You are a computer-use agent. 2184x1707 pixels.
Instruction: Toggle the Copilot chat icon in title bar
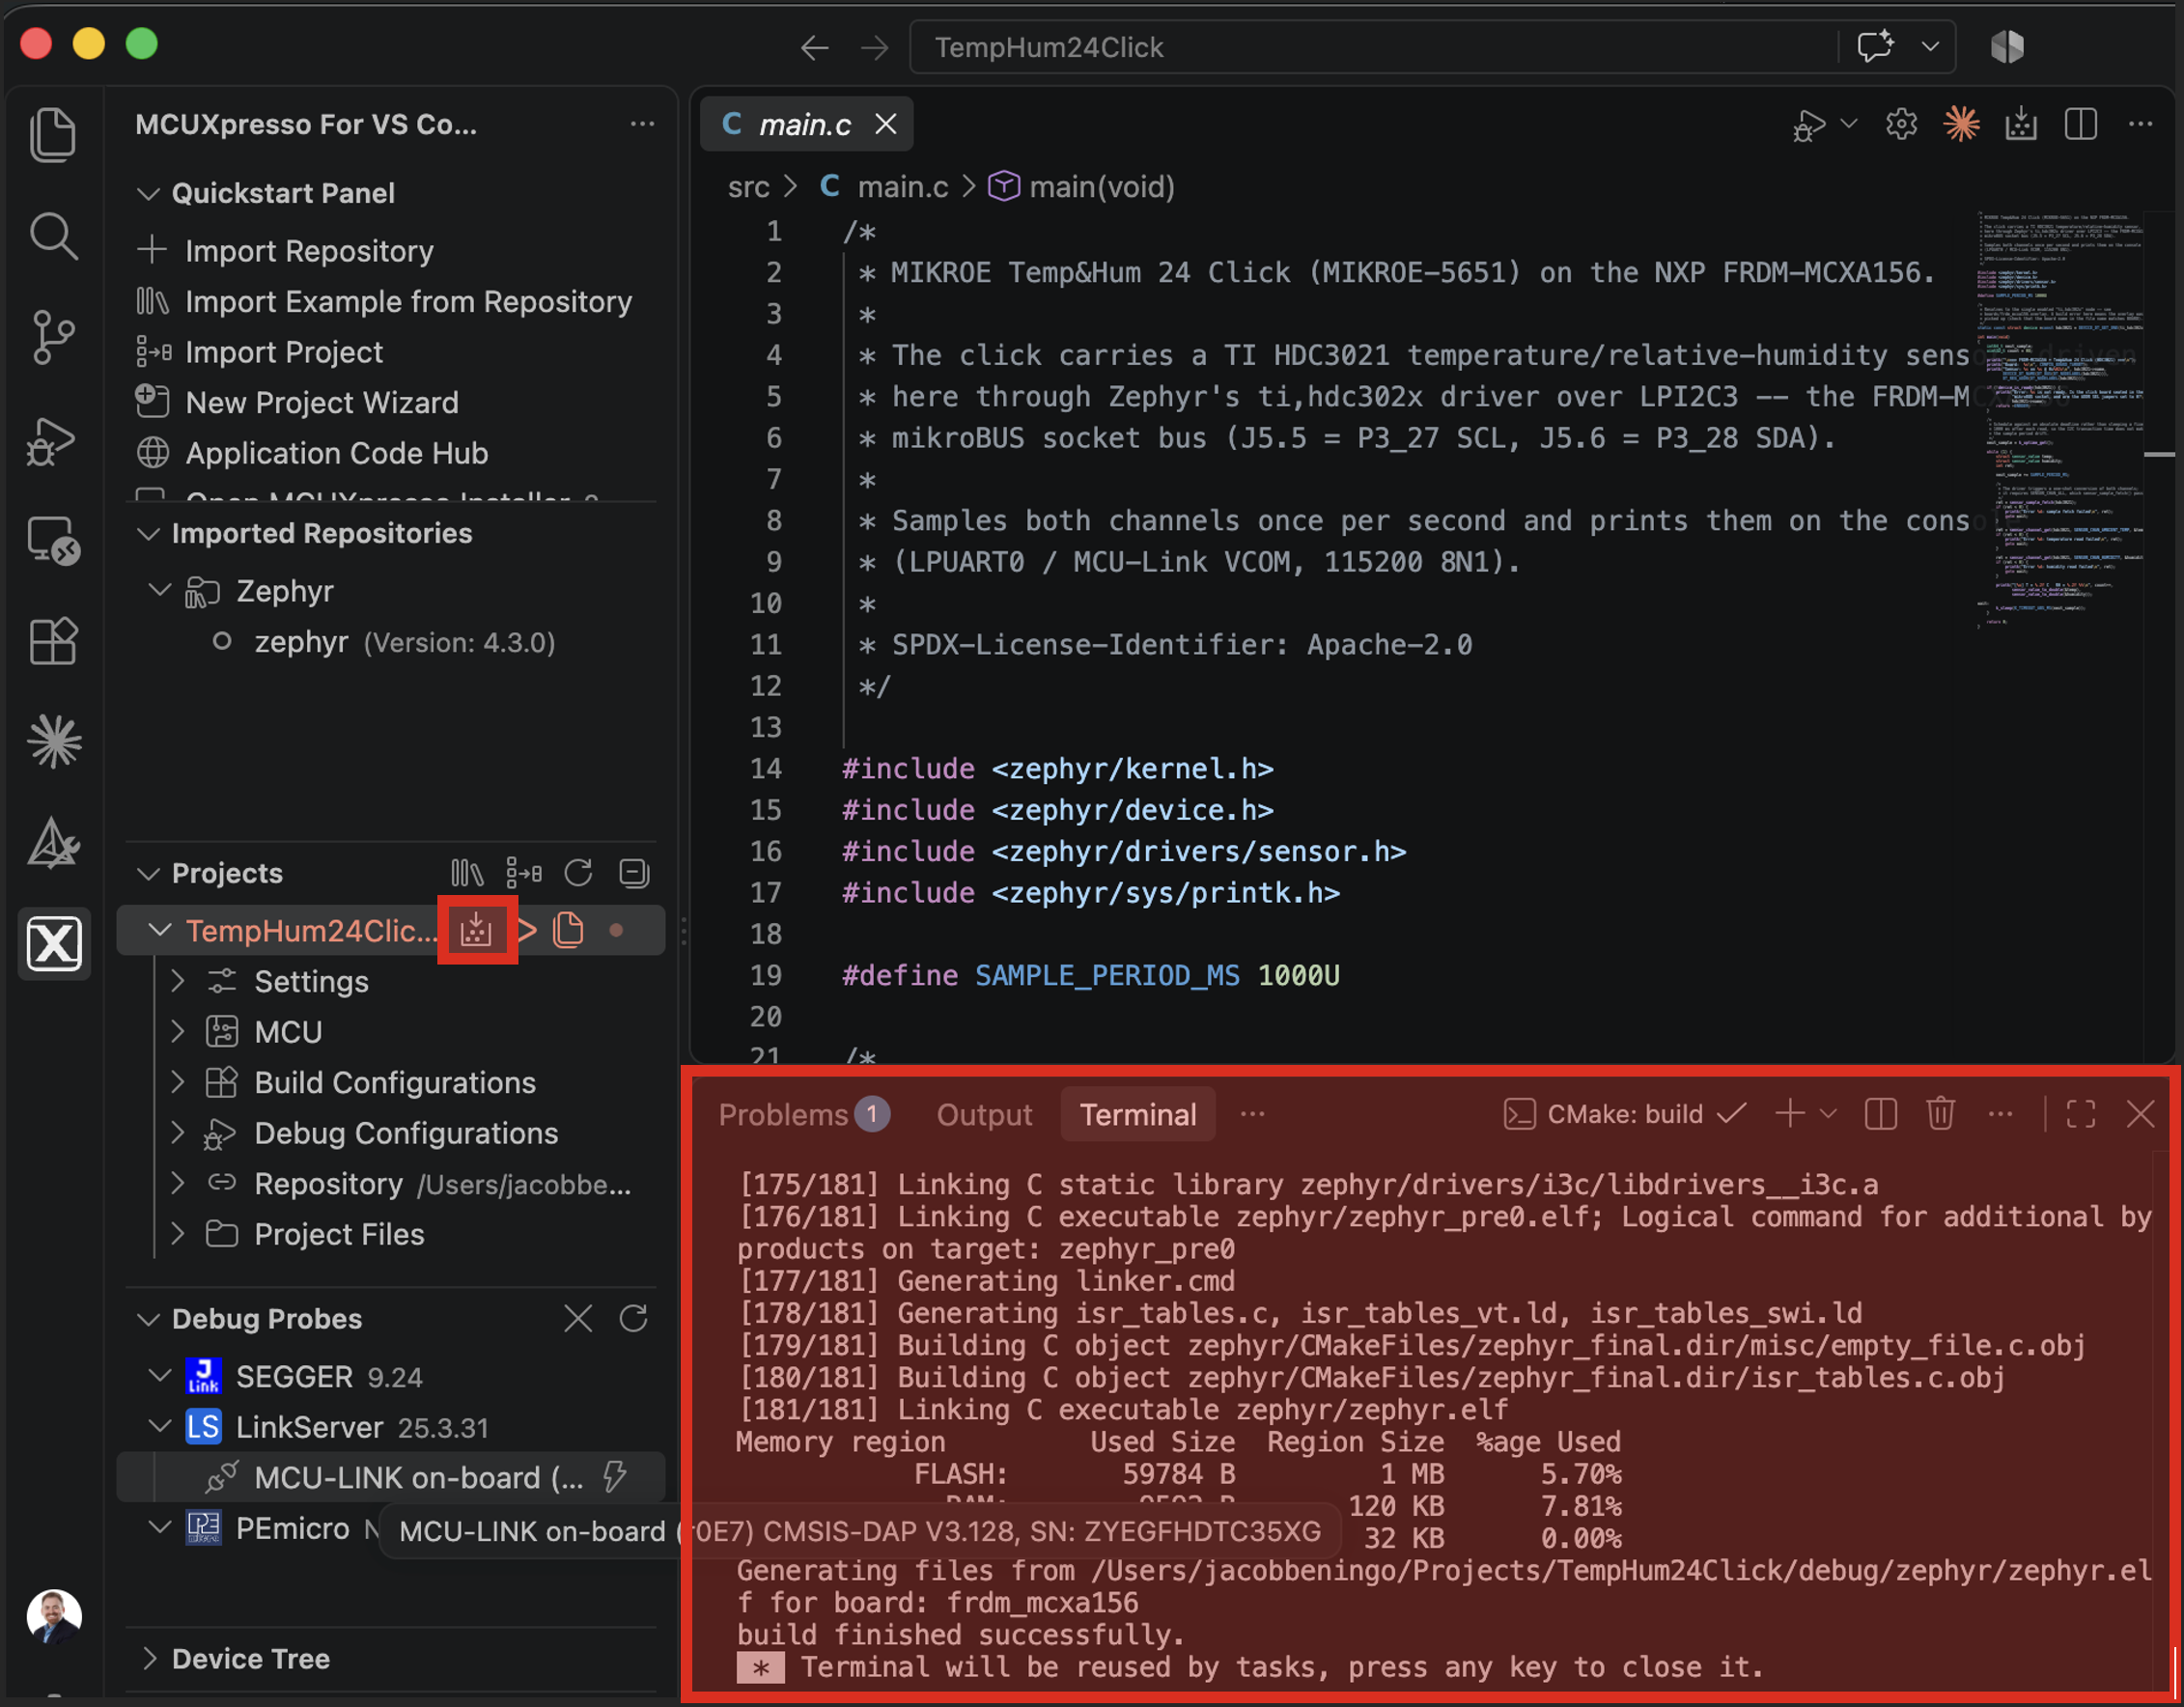click(1874, 46)
